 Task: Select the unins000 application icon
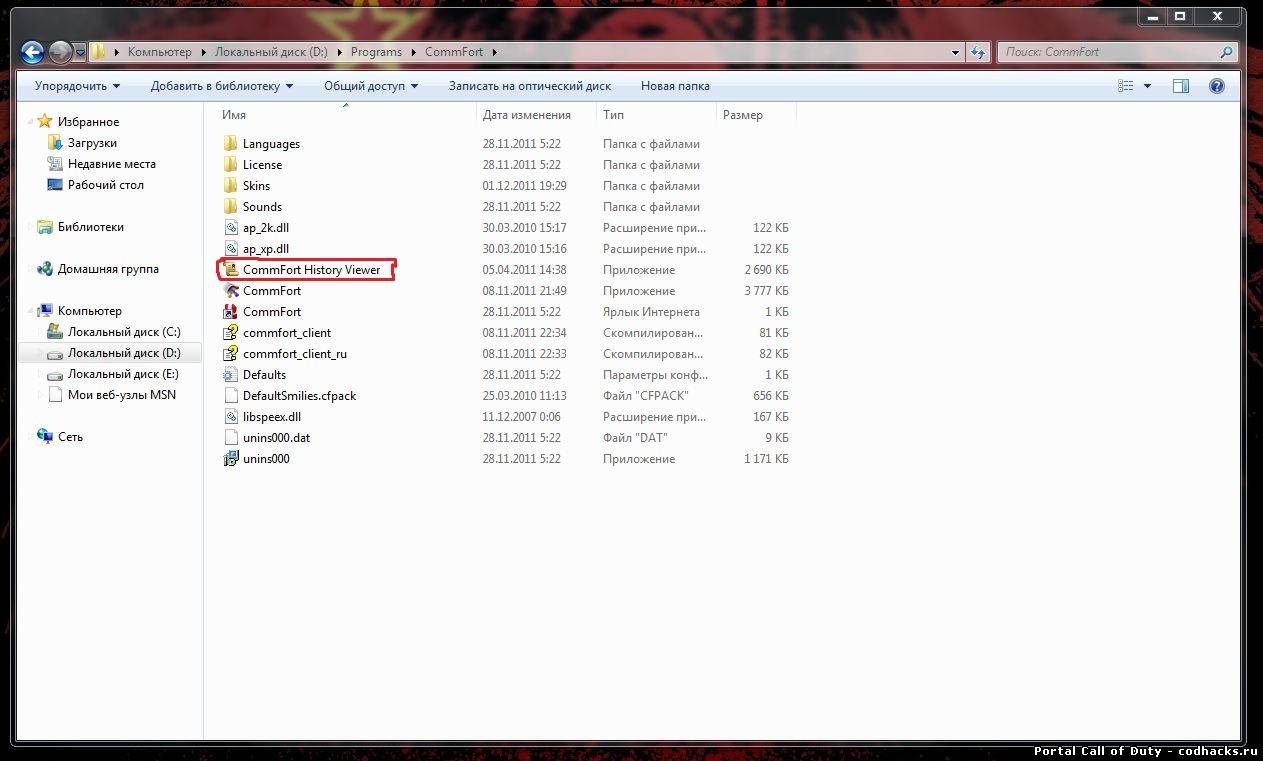[231, 459]
